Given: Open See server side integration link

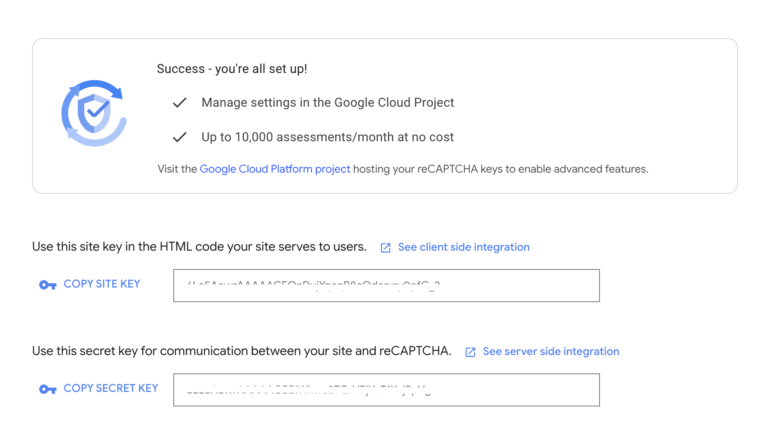Looking at the screenshot, I should 551,351.
